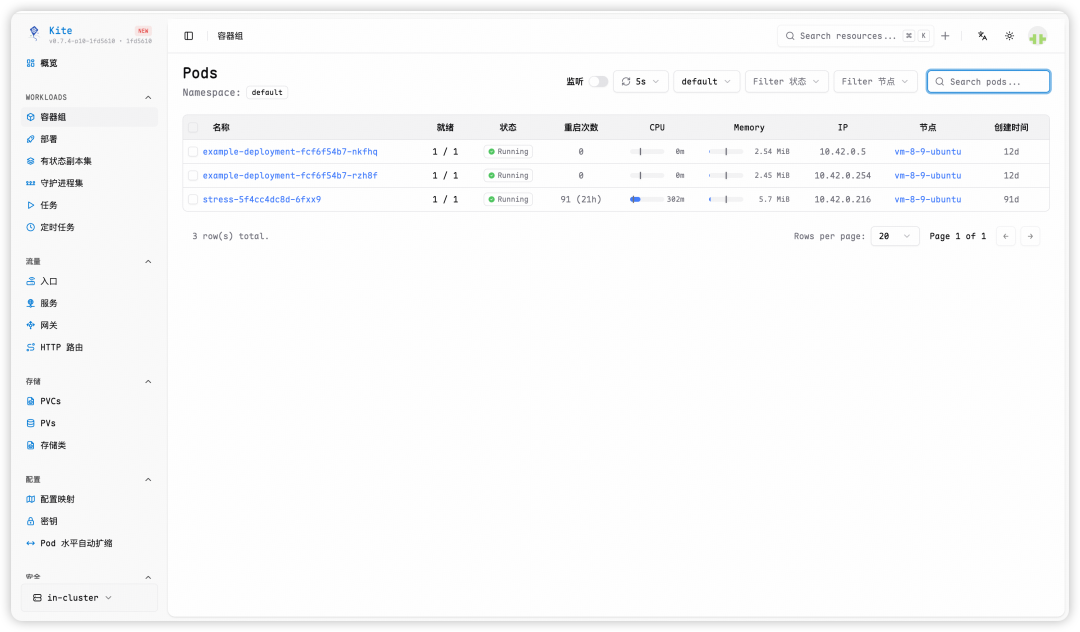1080x632 pixels.
Task: Collapse the WORKLOADS section
Action: pyautogui.click(x=148, y=97)
